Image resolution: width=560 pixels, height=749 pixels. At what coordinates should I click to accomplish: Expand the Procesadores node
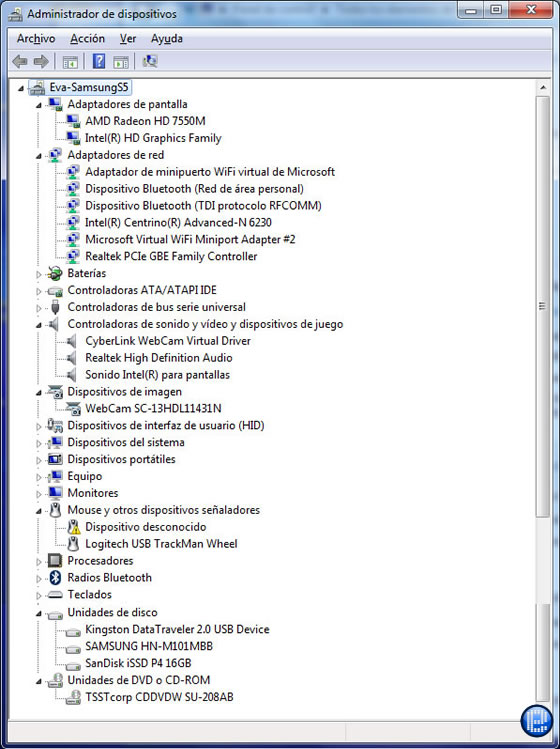(x=39, y=562)
